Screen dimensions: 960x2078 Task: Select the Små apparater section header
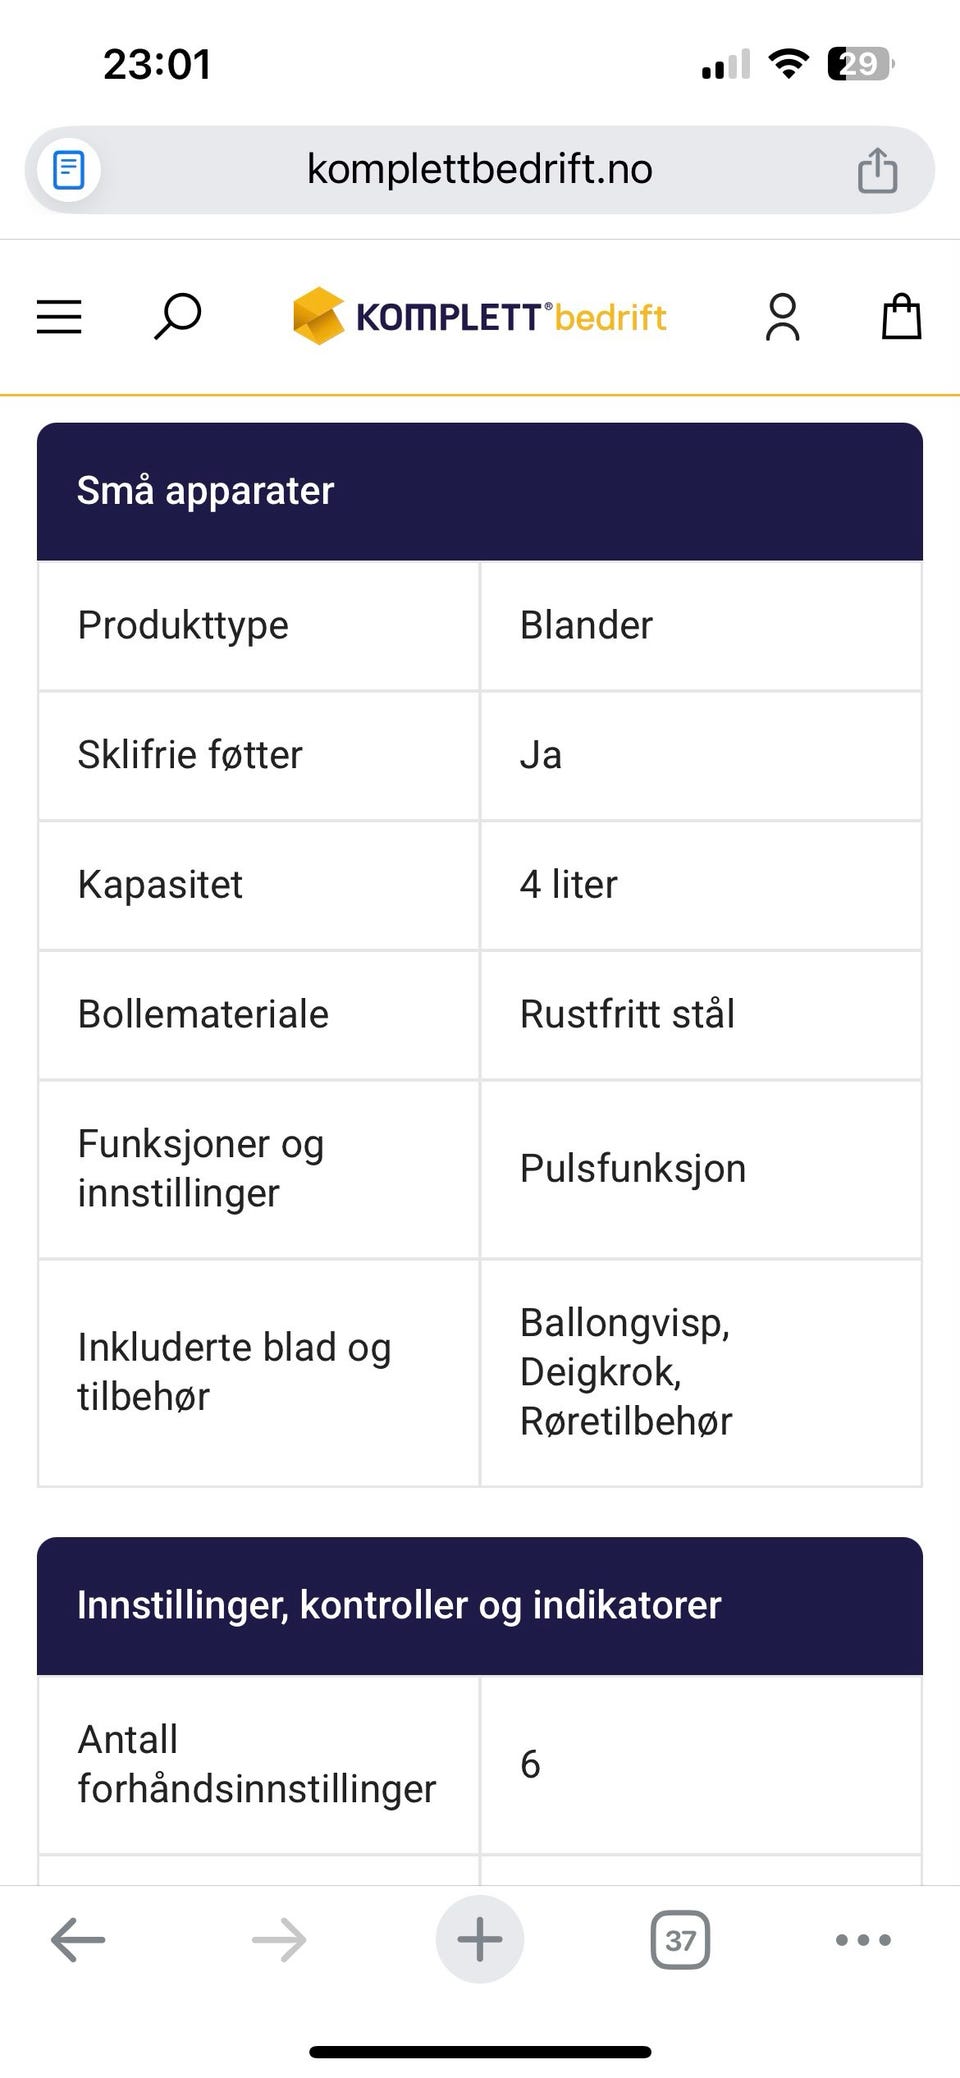click(x=206, y=490)
